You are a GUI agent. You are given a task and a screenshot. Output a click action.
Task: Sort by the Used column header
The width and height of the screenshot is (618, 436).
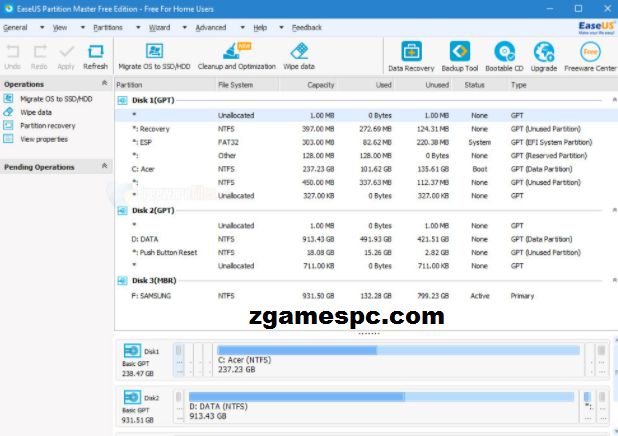(366, 85)
